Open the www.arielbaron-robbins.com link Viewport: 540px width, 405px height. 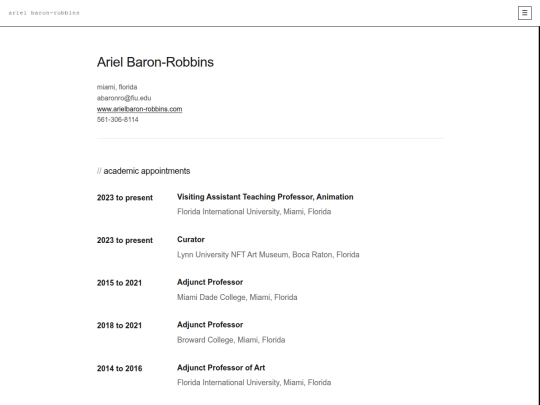[139, 109]
